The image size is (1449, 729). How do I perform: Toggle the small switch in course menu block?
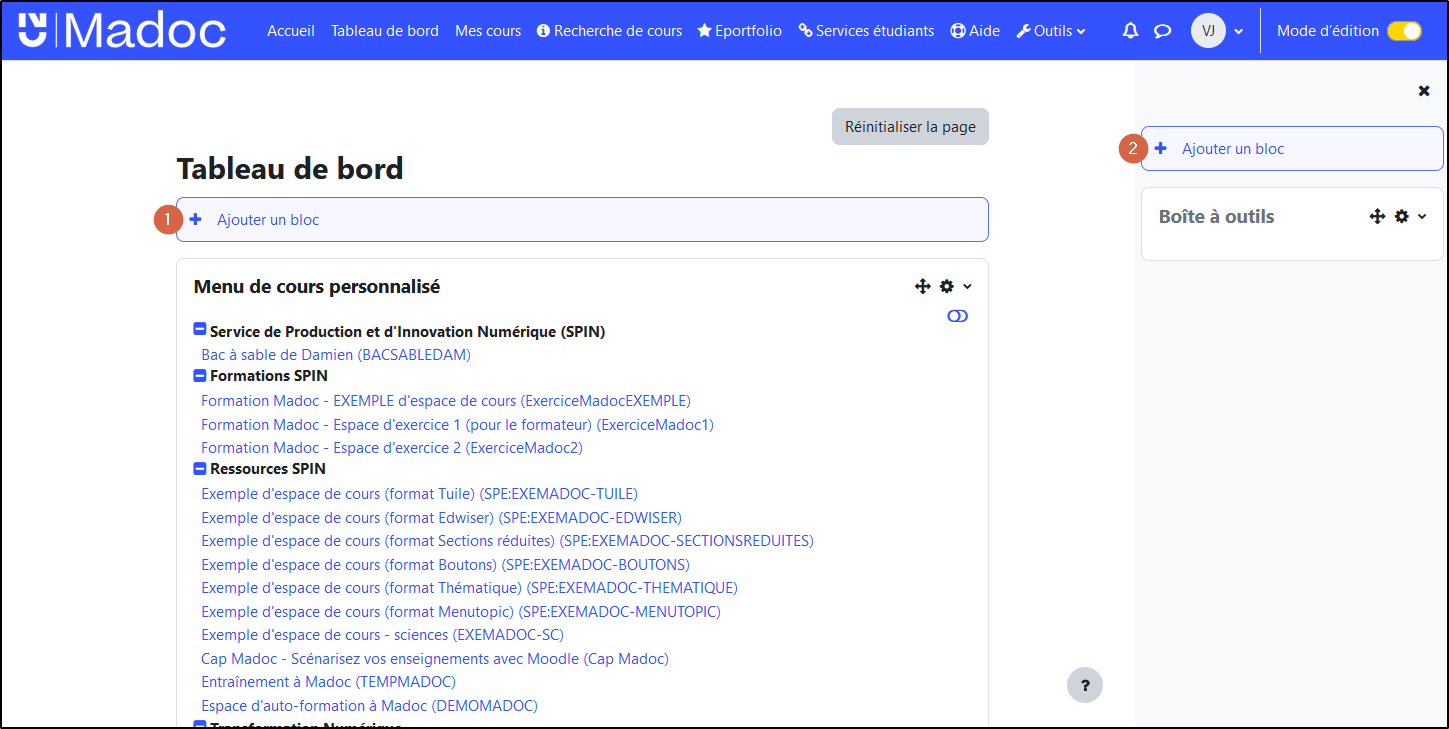tap(957, 316)
